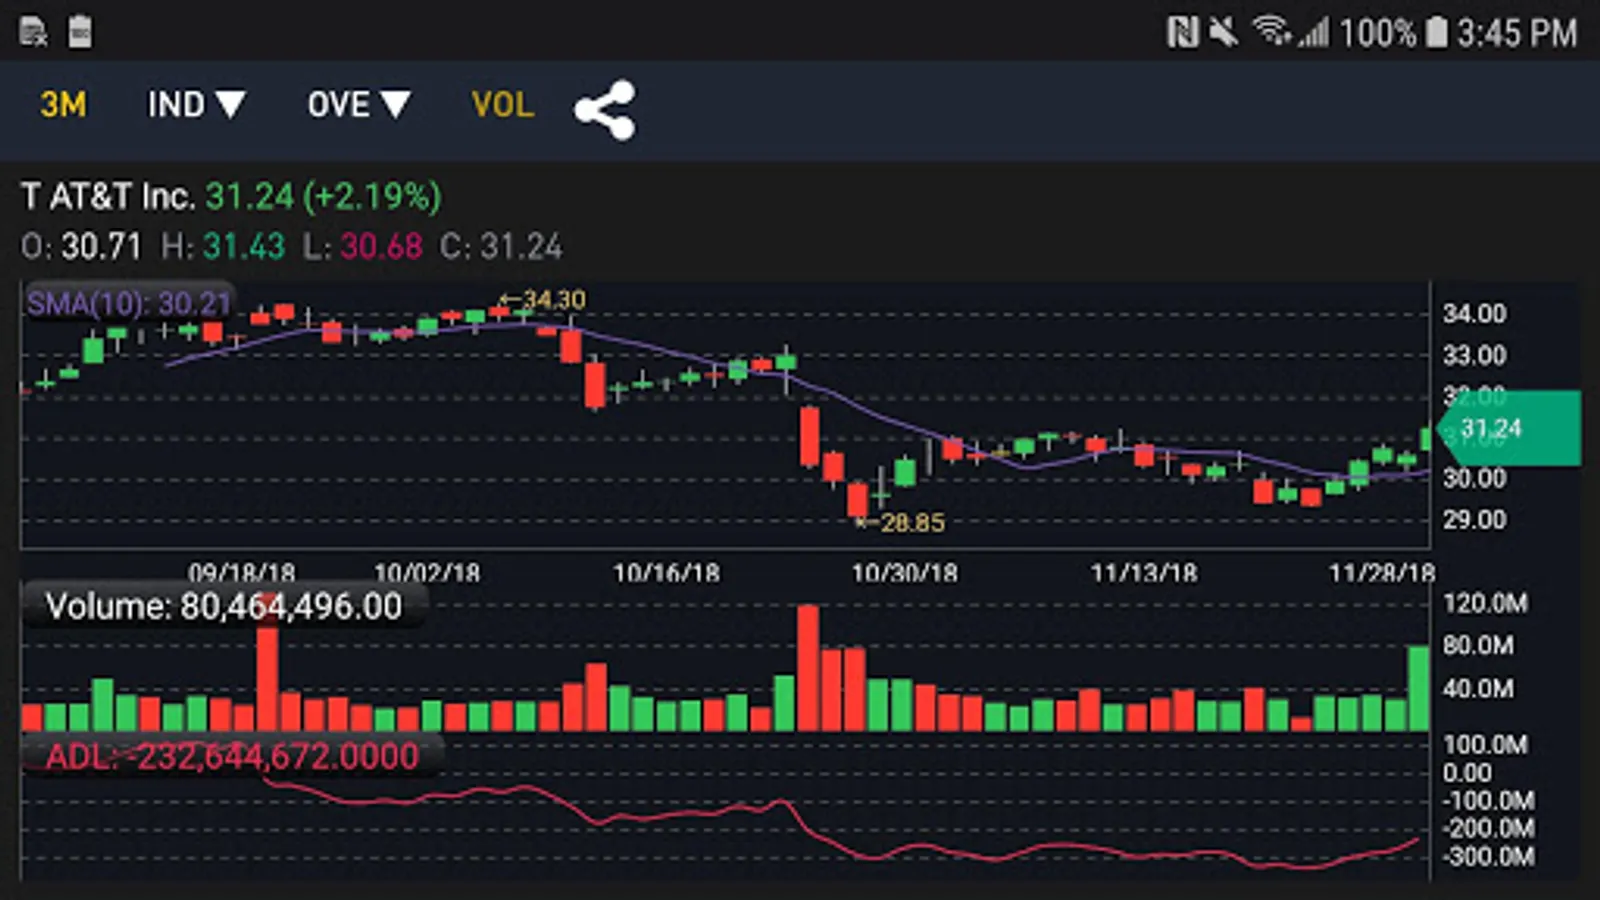Tap the 11/28/18 date axis label
This screenshot has width=1600, height=900.
point(1381,572)
